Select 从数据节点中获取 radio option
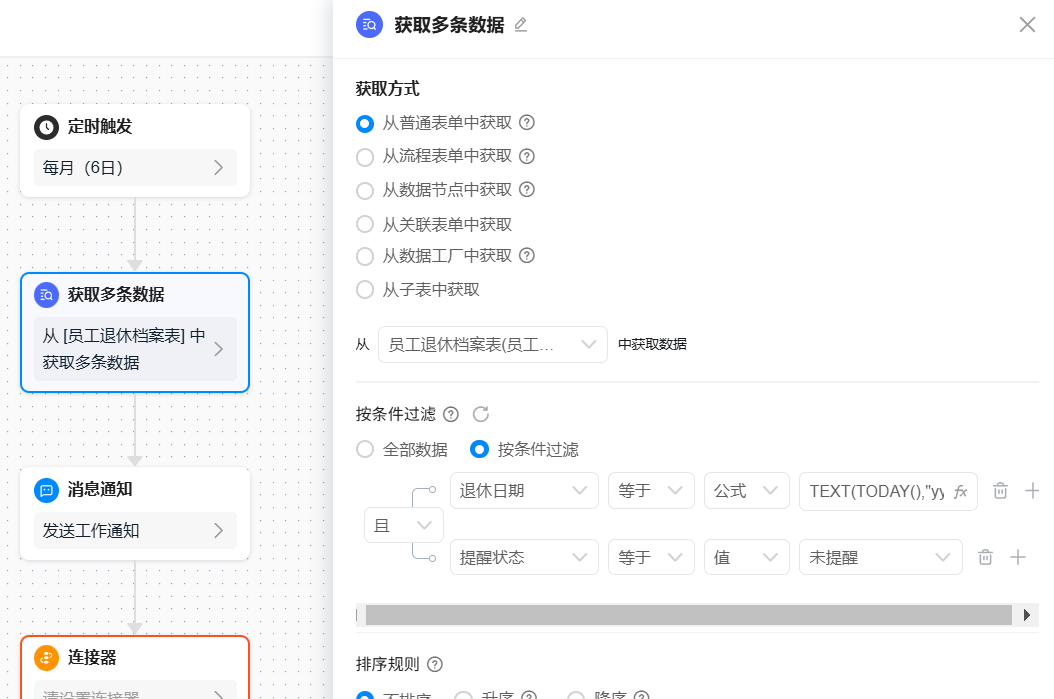 coord(364,190)
